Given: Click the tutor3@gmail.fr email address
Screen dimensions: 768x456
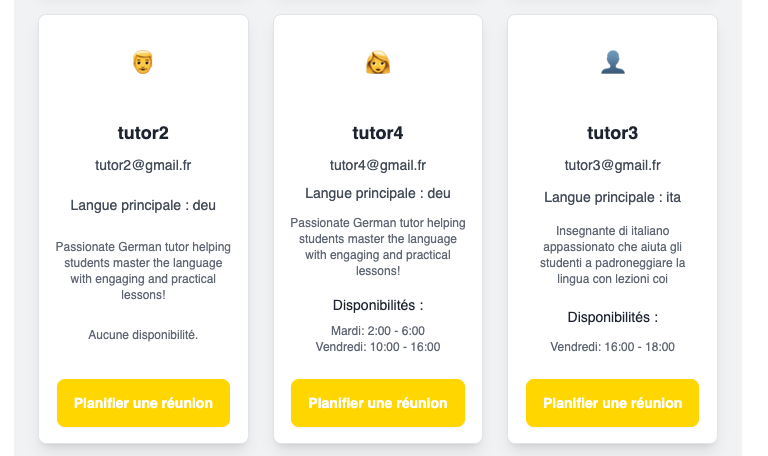Looking at the screenshot, I should (x=612, y=166).
